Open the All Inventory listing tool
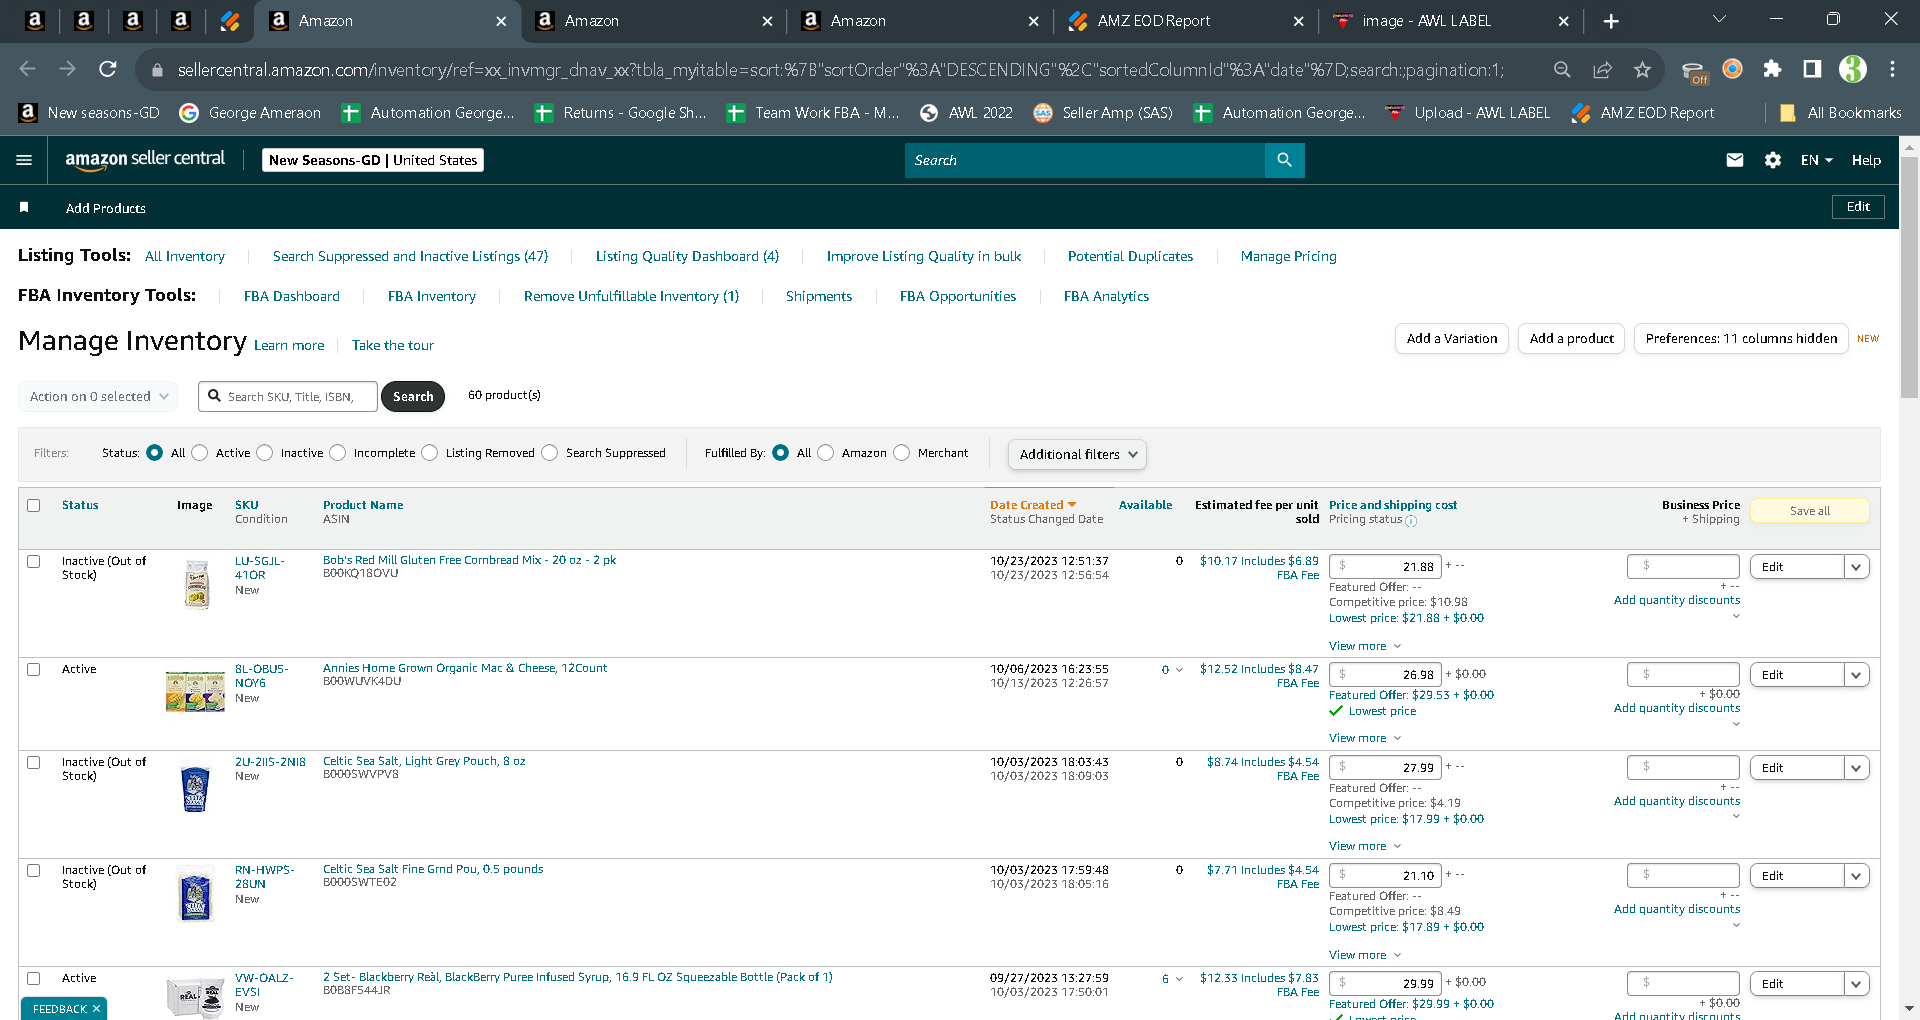 click(185, 257)
